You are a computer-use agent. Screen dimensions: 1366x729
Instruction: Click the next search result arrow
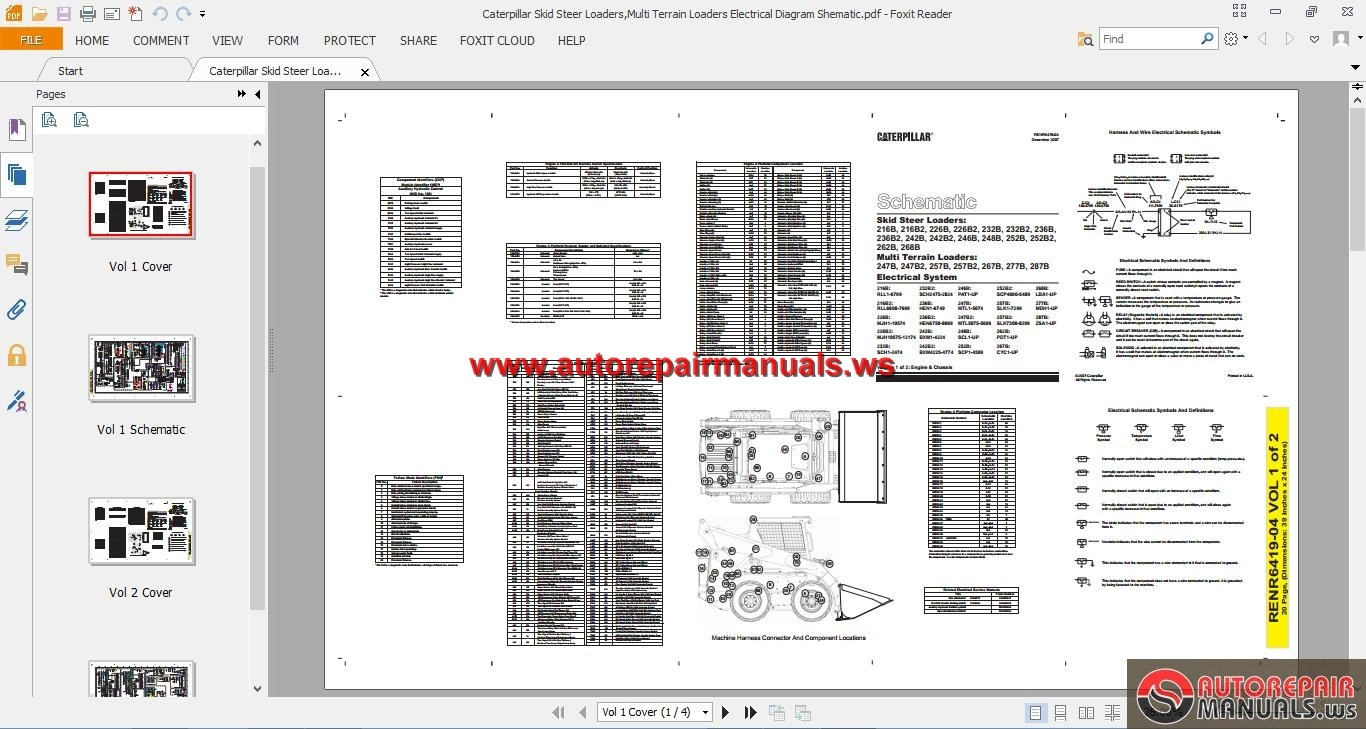[1289, 39]
